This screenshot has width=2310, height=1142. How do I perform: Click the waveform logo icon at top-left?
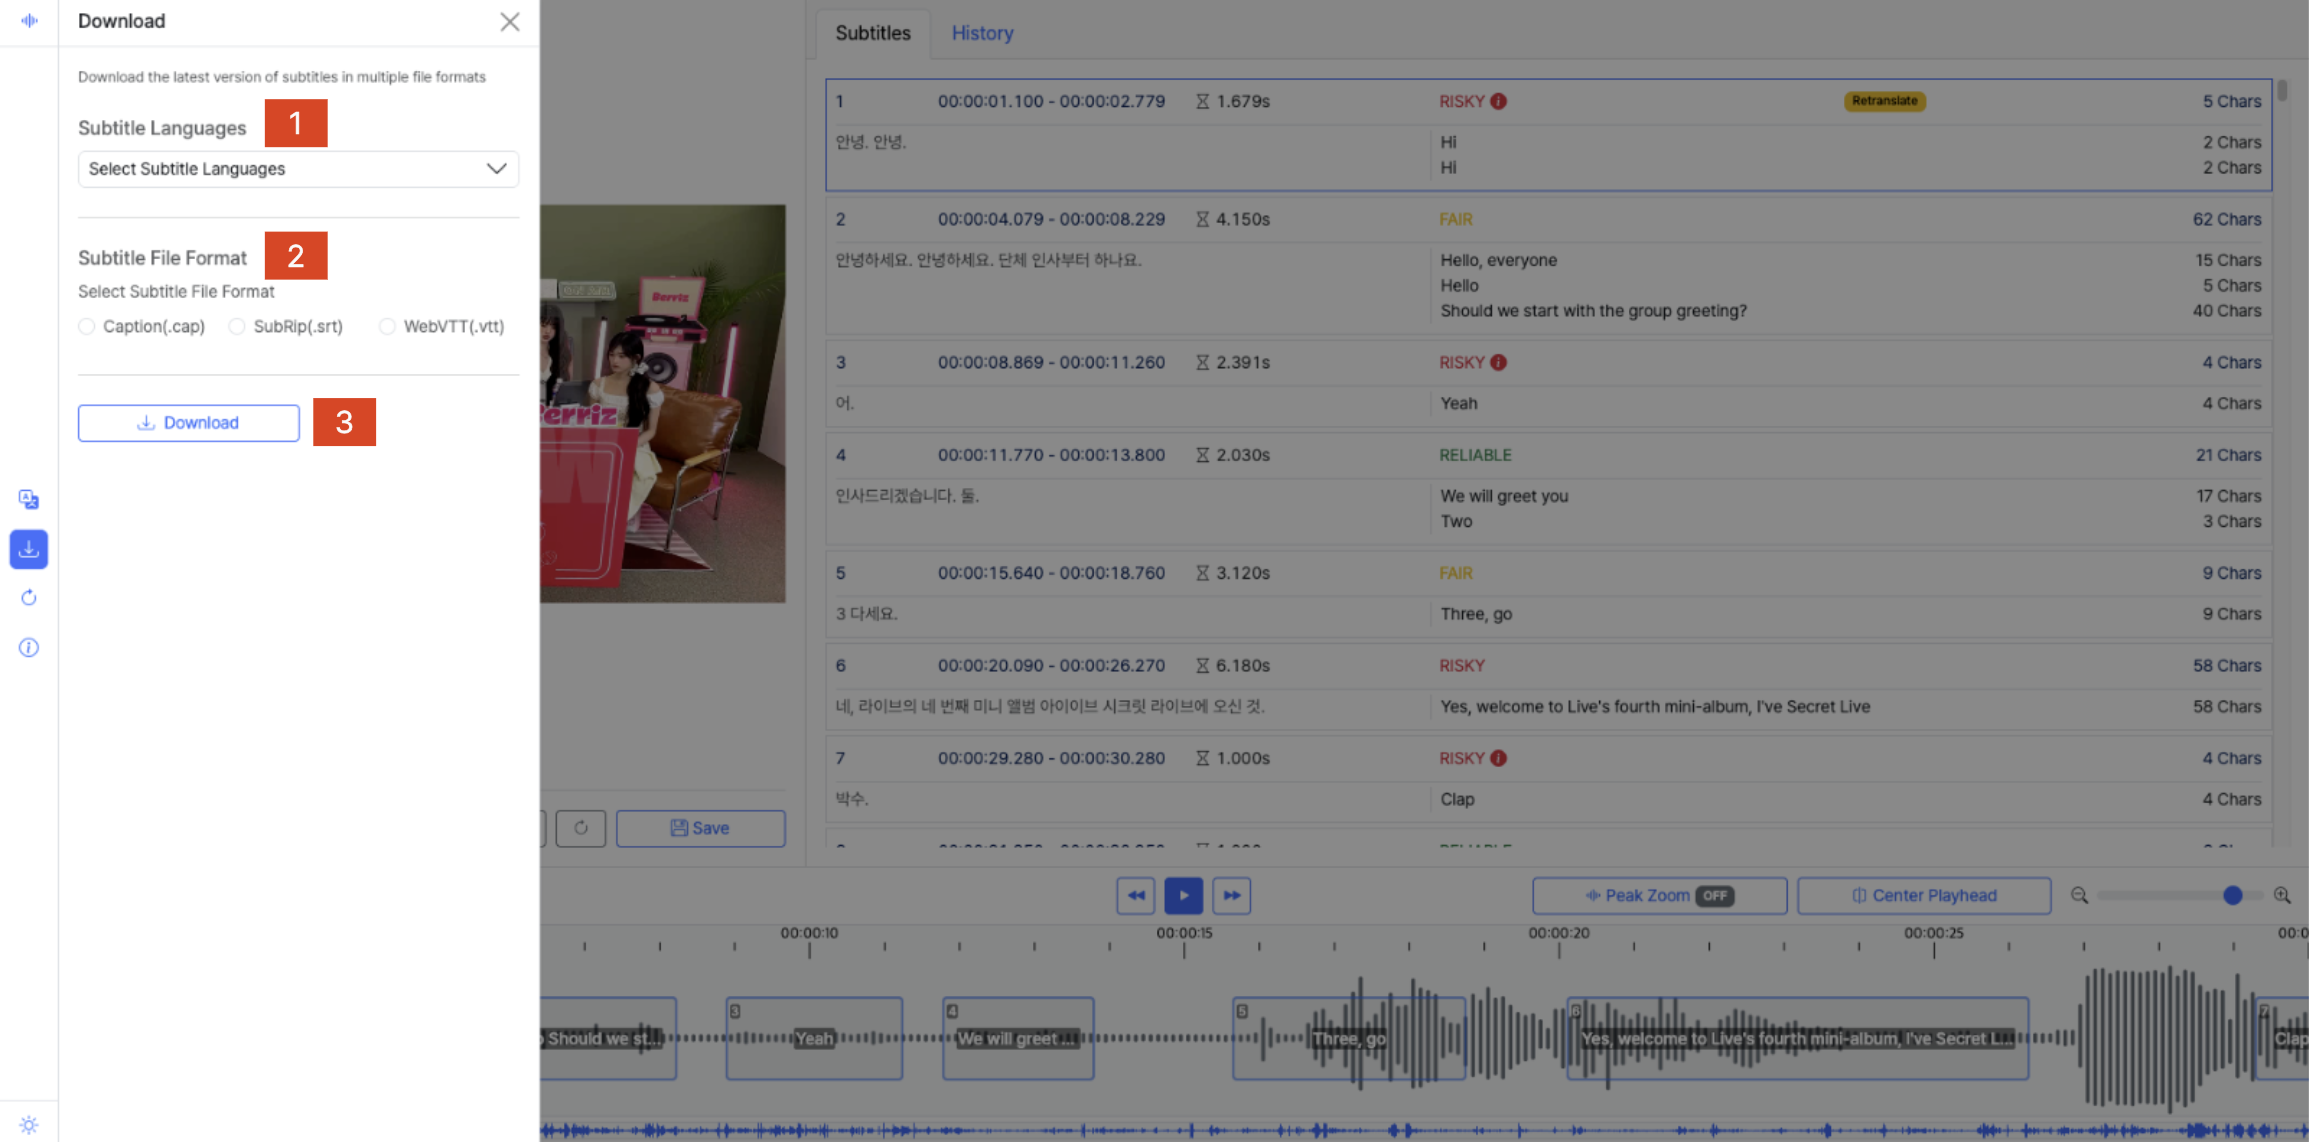(29, 20)
